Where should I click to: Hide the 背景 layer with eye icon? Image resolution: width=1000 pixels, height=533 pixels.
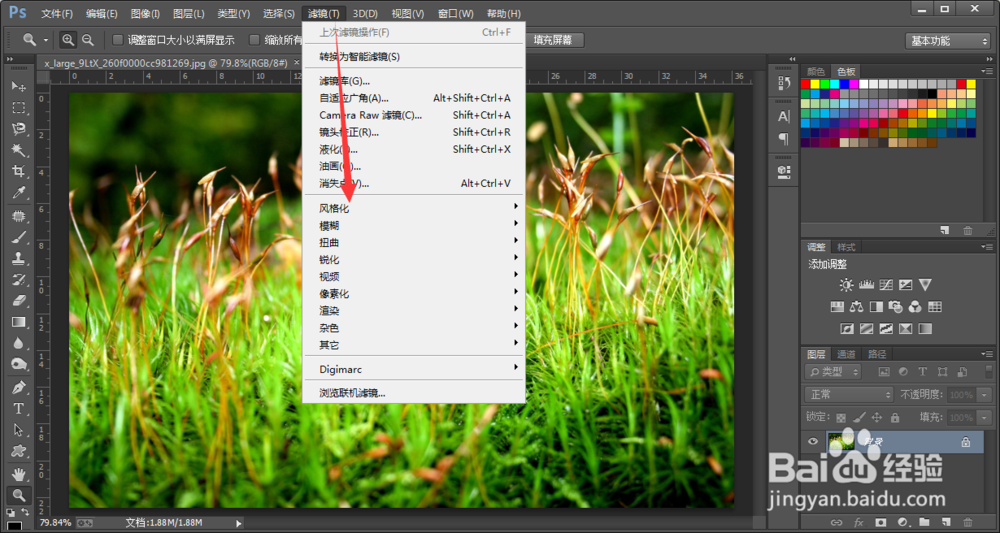(x=812, y=441)
